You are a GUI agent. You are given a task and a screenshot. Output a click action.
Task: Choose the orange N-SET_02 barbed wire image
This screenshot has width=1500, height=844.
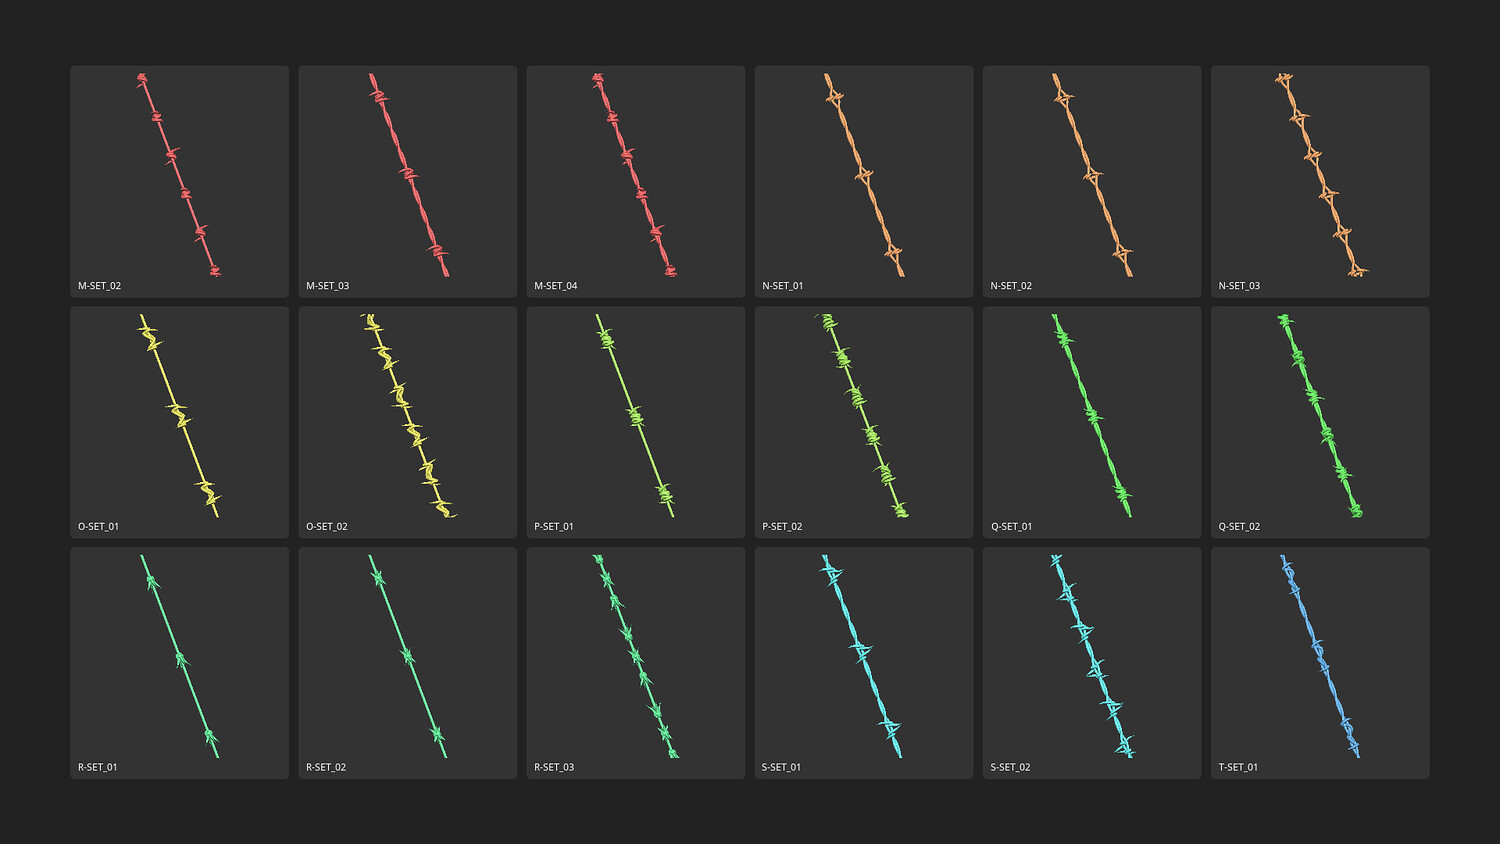(x=1092, y=175)
